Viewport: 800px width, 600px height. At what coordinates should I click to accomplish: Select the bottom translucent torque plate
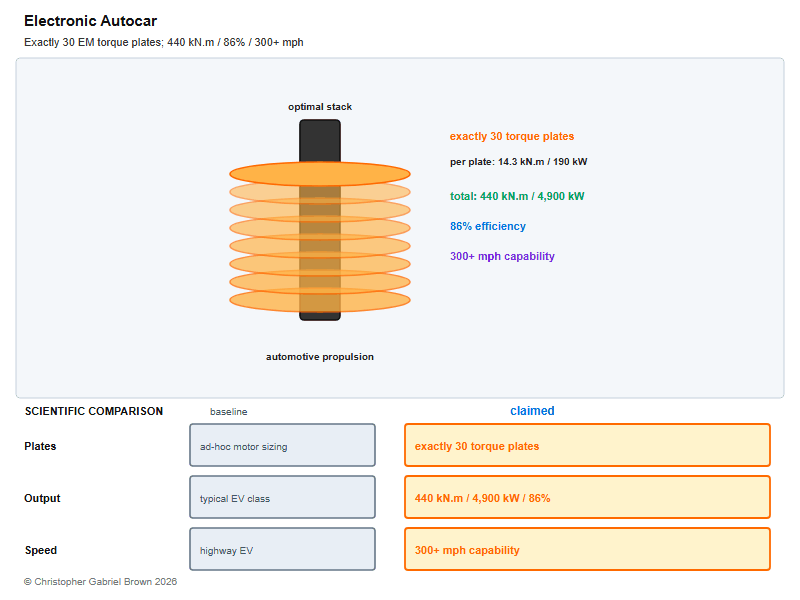click(320, 300)
